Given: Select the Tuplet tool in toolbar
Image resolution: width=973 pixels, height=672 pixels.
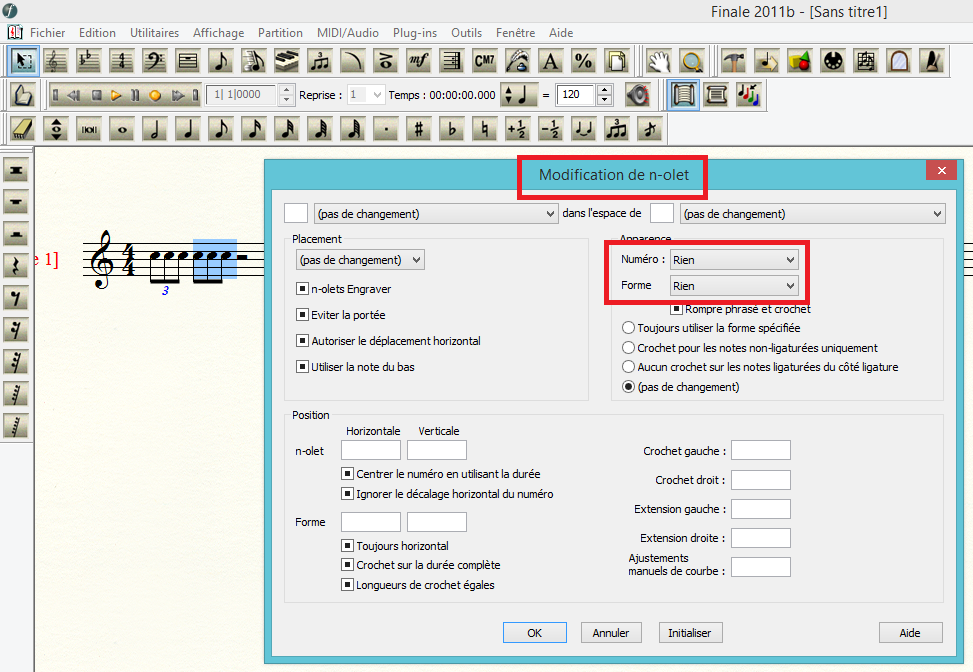Looking at the screenshot, I should coord(320,61).
